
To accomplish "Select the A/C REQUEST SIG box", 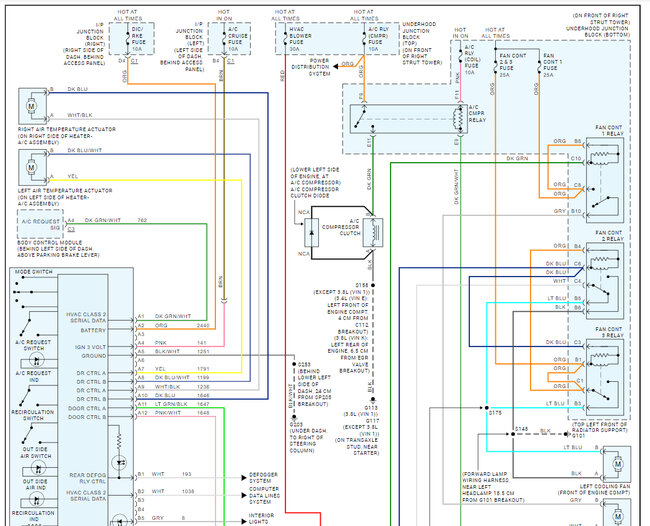I will click(x=40, y=224).
